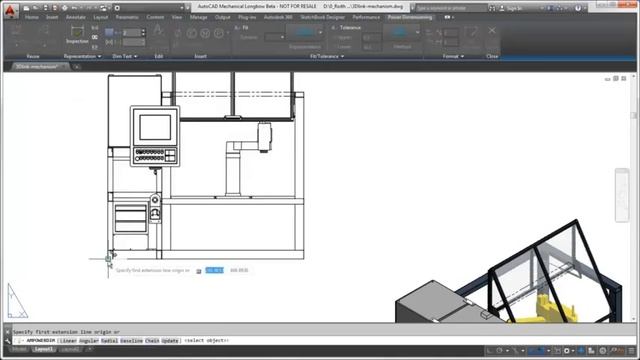
Task: Click the command line close X icon
Action: 7,332
